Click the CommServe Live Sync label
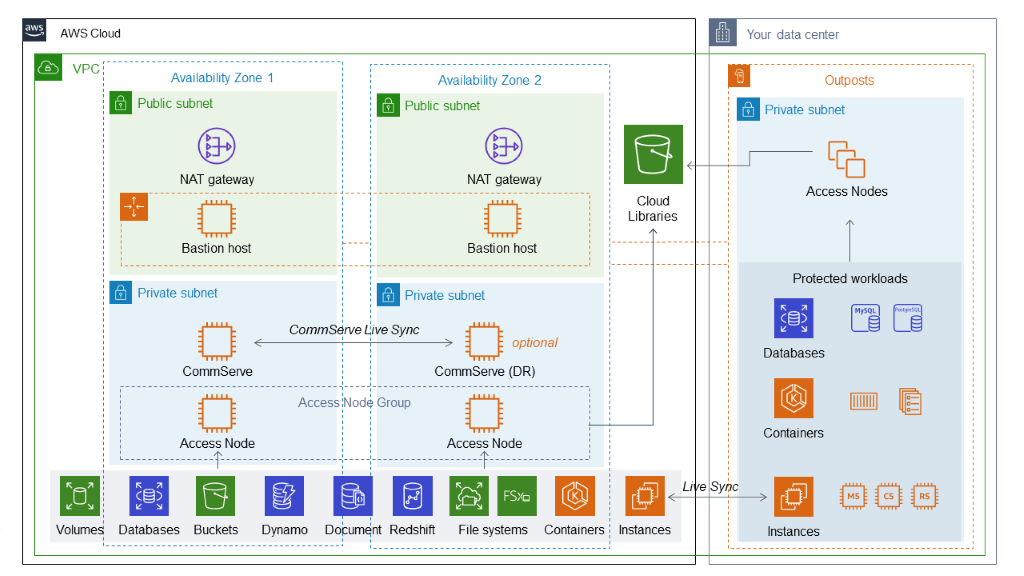This screenshot has width=1024, height=576. (x=353, y=330)
